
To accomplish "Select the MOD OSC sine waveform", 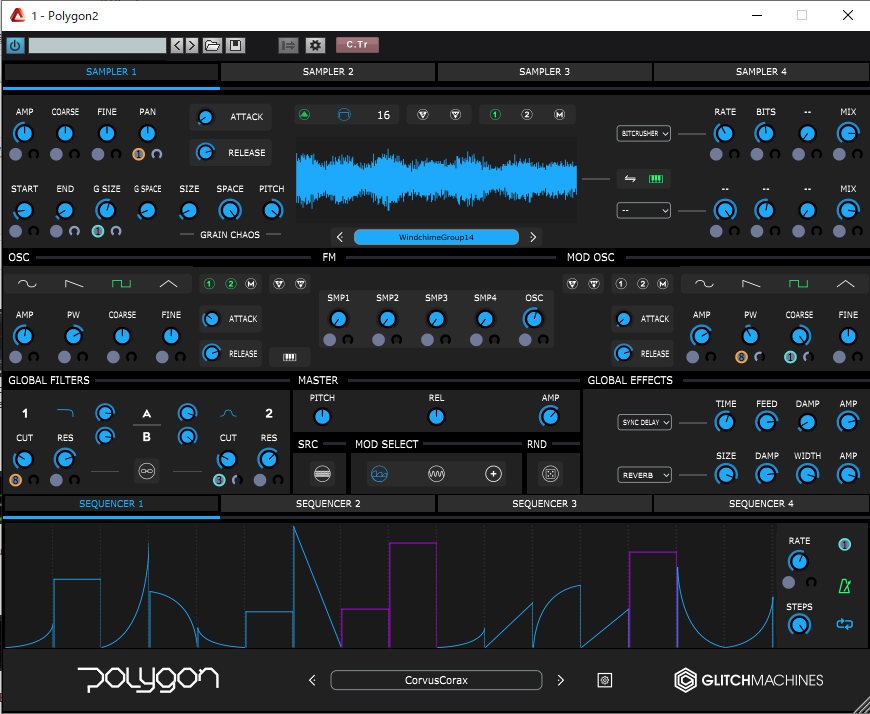I will (704, 284).
